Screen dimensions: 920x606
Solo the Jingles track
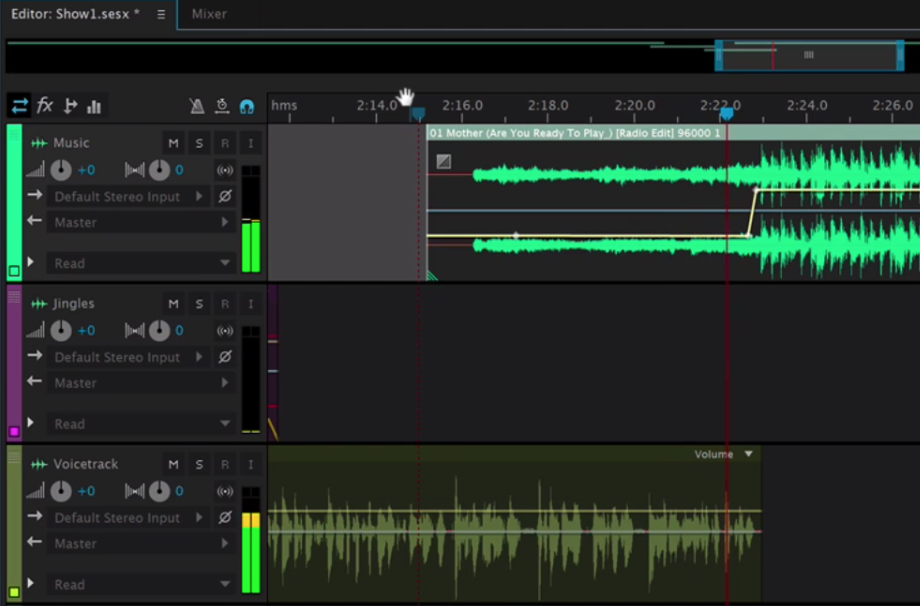[199, 304]
